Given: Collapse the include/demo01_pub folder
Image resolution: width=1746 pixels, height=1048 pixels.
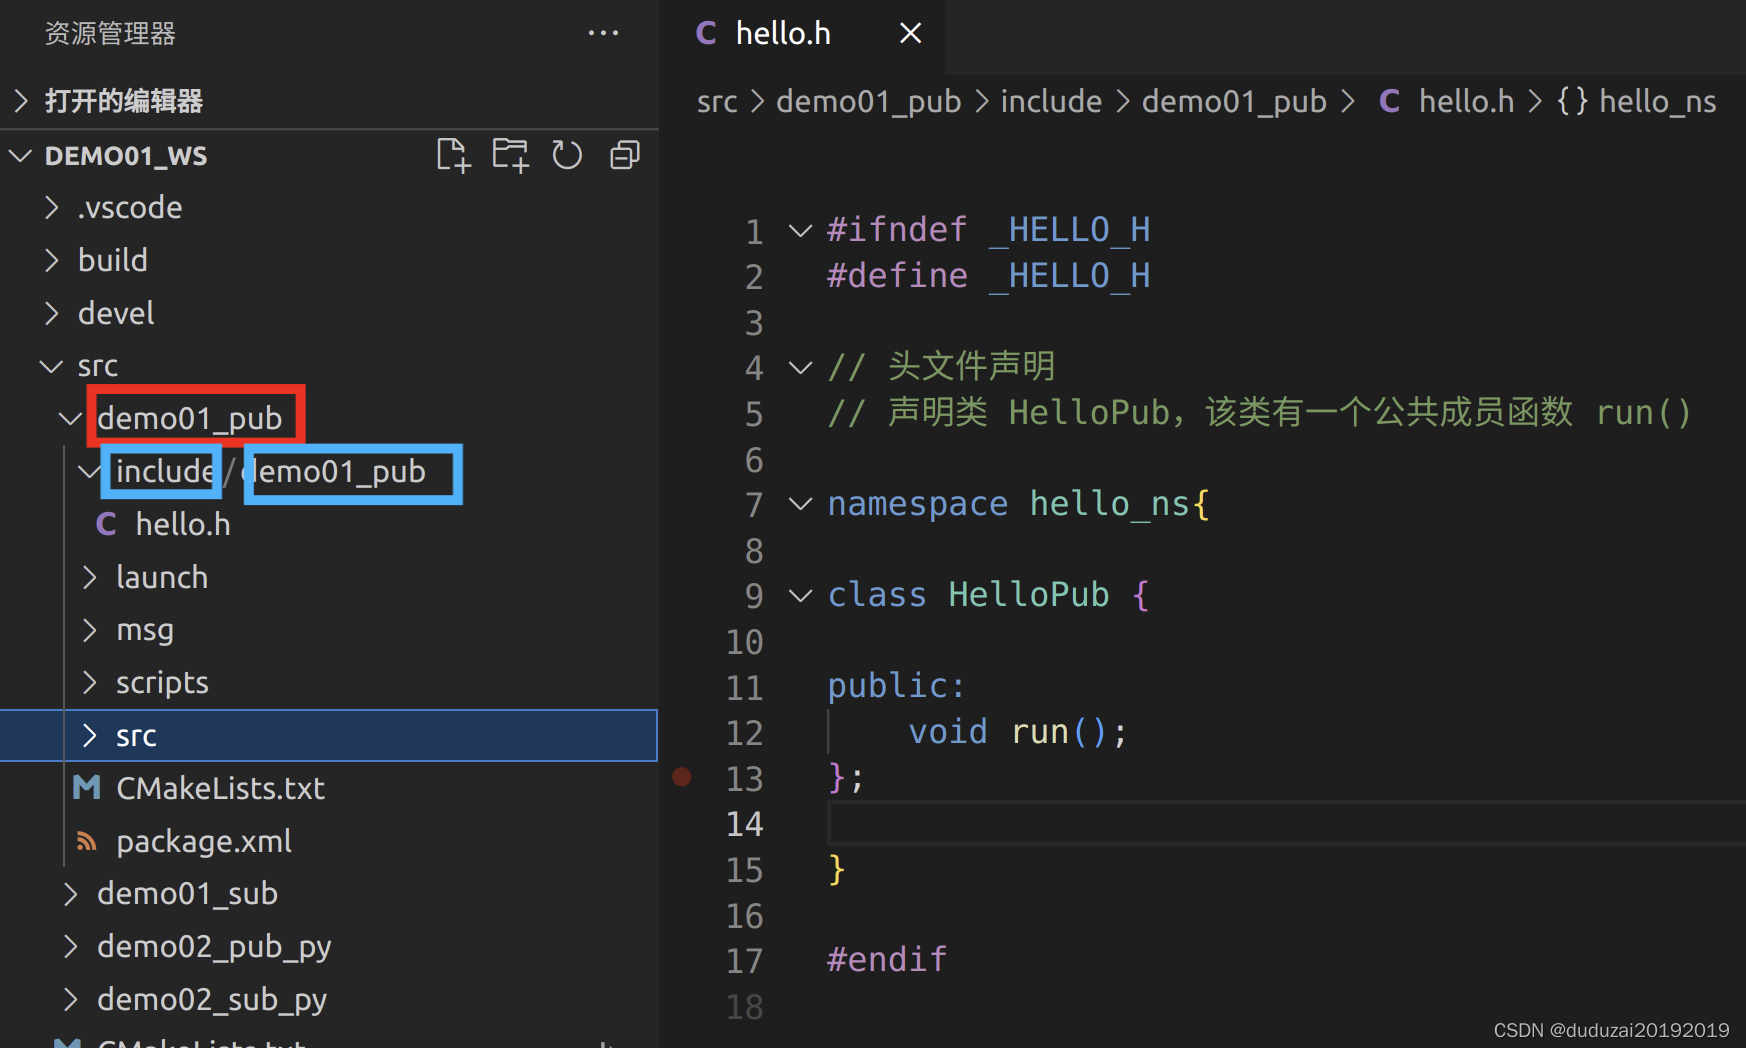Looking at the screenshot, I should tap(89, 471).
